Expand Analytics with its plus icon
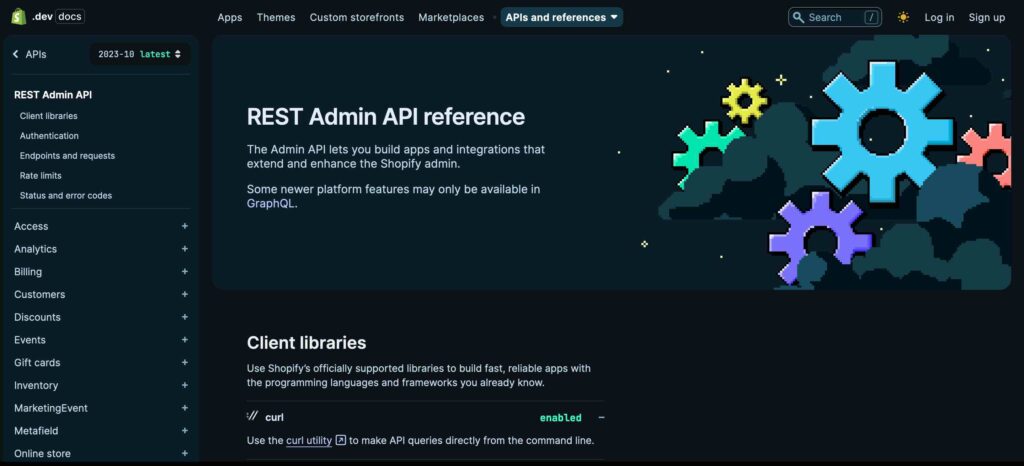1024x466 pixels. (x=185, y=249)
